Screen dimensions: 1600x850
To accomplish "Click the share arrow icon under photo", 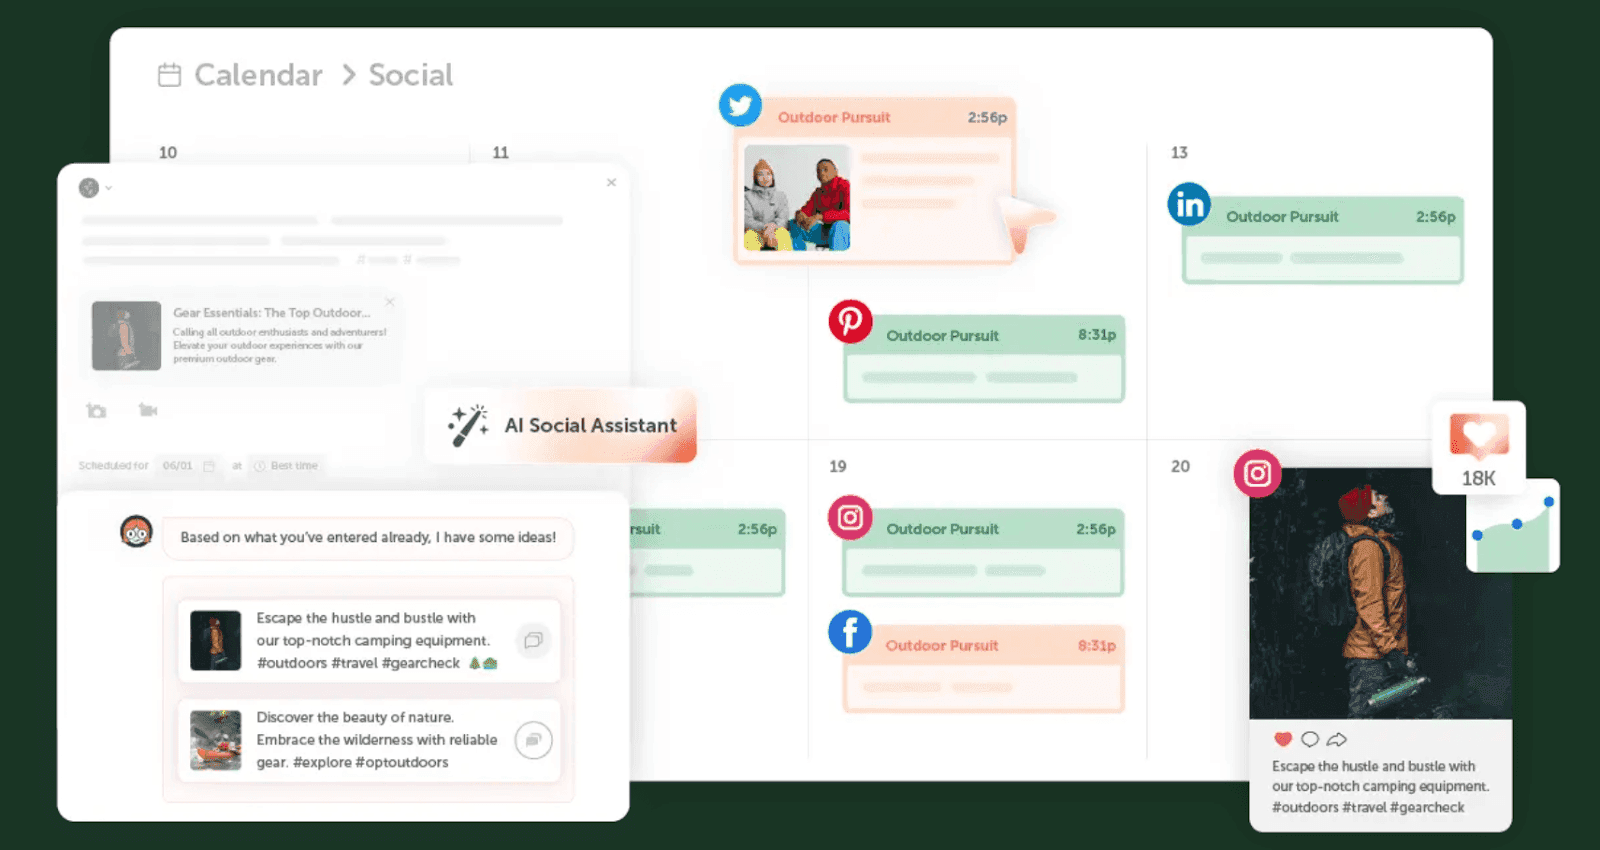I will click(x=1337, y=739).
